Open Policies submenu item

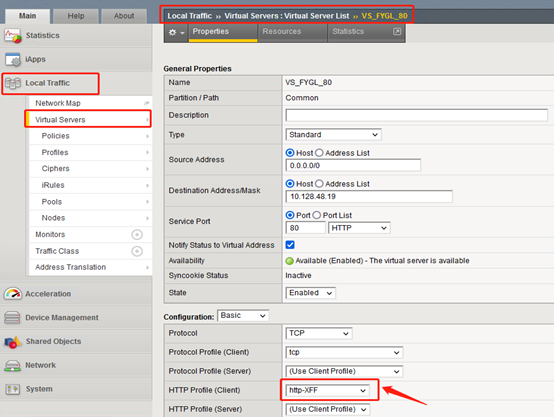(91, 136)
